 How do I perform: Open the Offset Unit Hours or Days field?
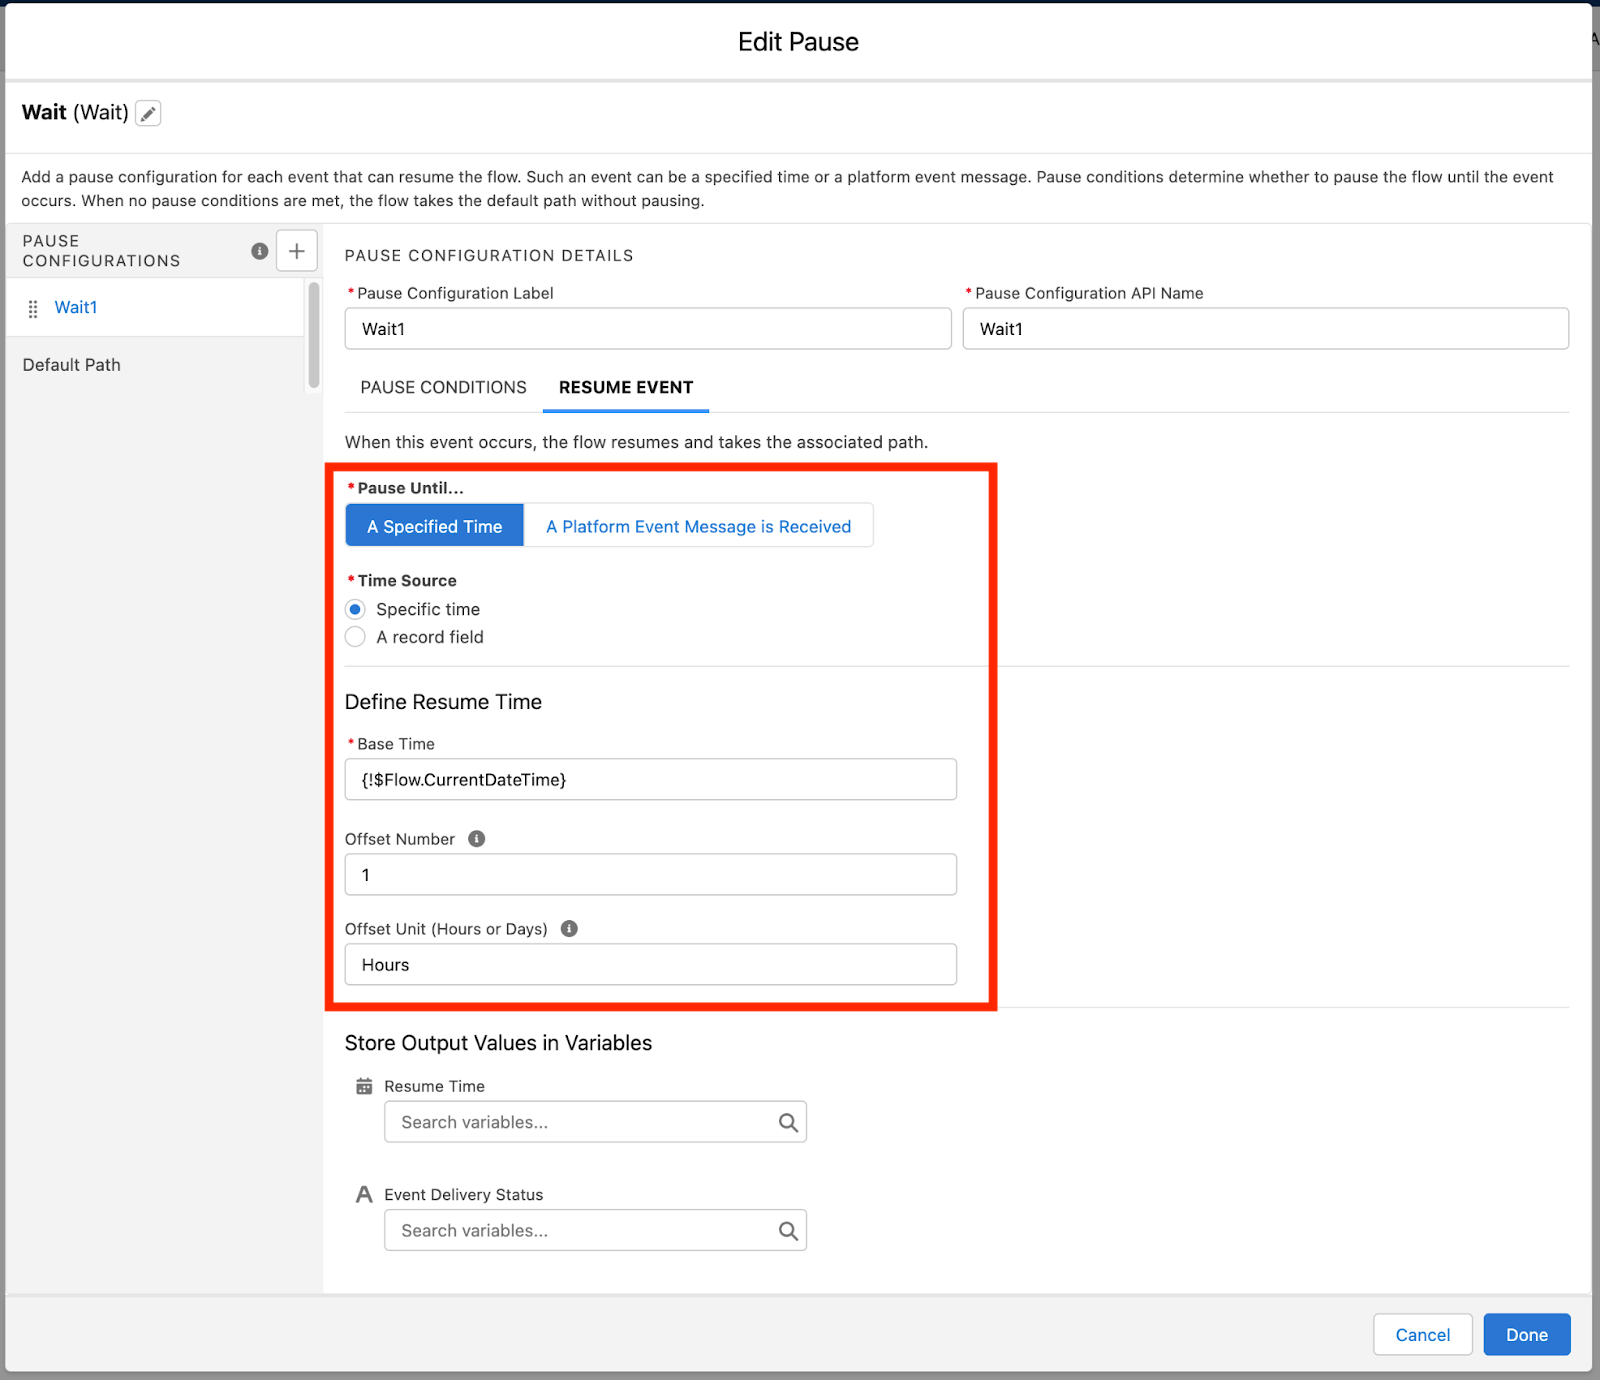click(x=650, y=964)
